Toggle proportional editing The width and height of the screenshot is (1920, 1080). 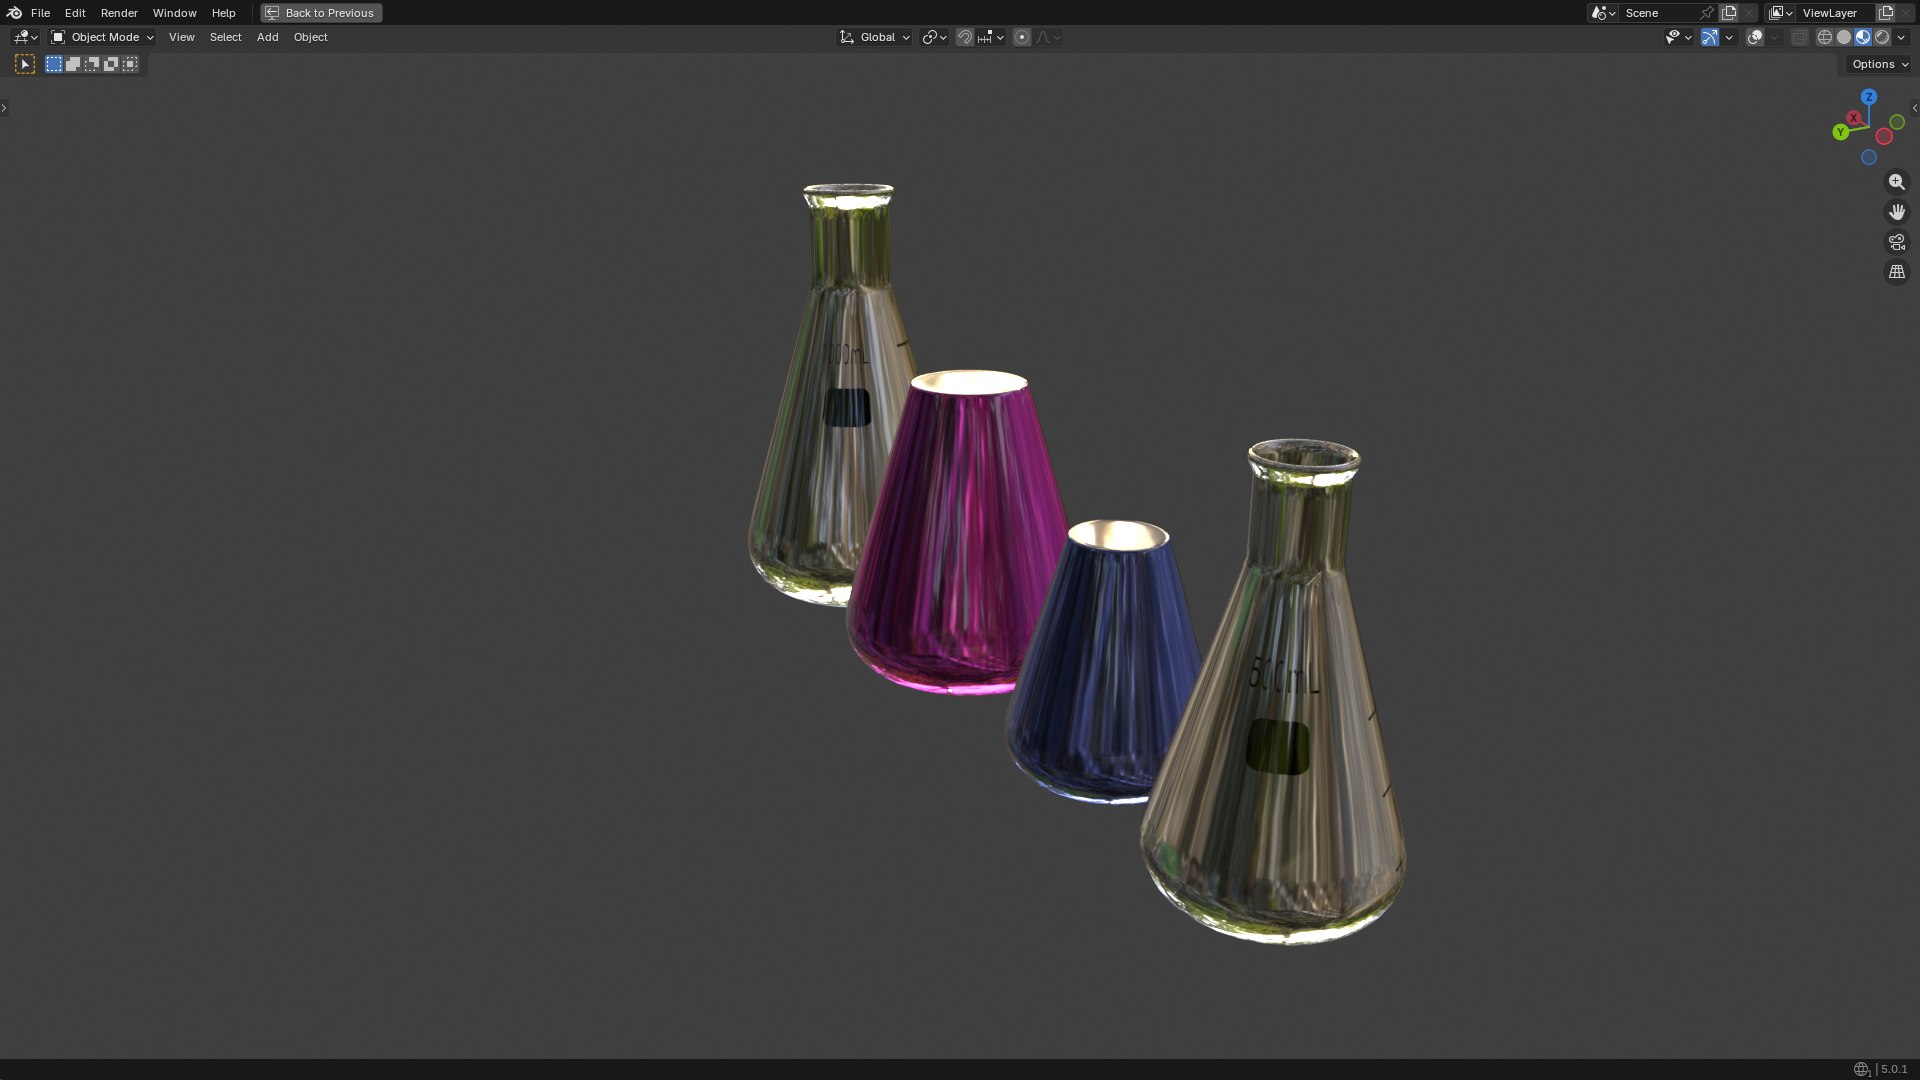[1022, 37]
